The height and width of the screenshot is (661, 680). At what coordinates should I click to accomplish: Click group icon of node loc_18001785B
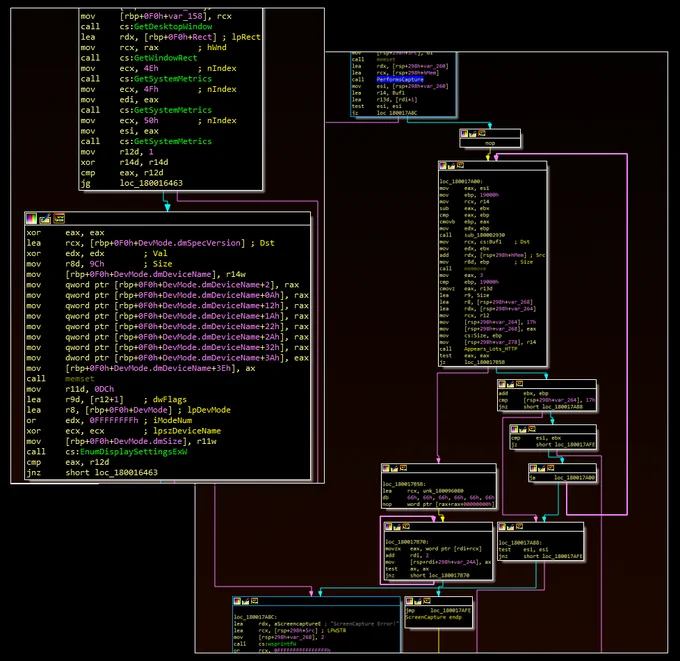click(403, 468)
